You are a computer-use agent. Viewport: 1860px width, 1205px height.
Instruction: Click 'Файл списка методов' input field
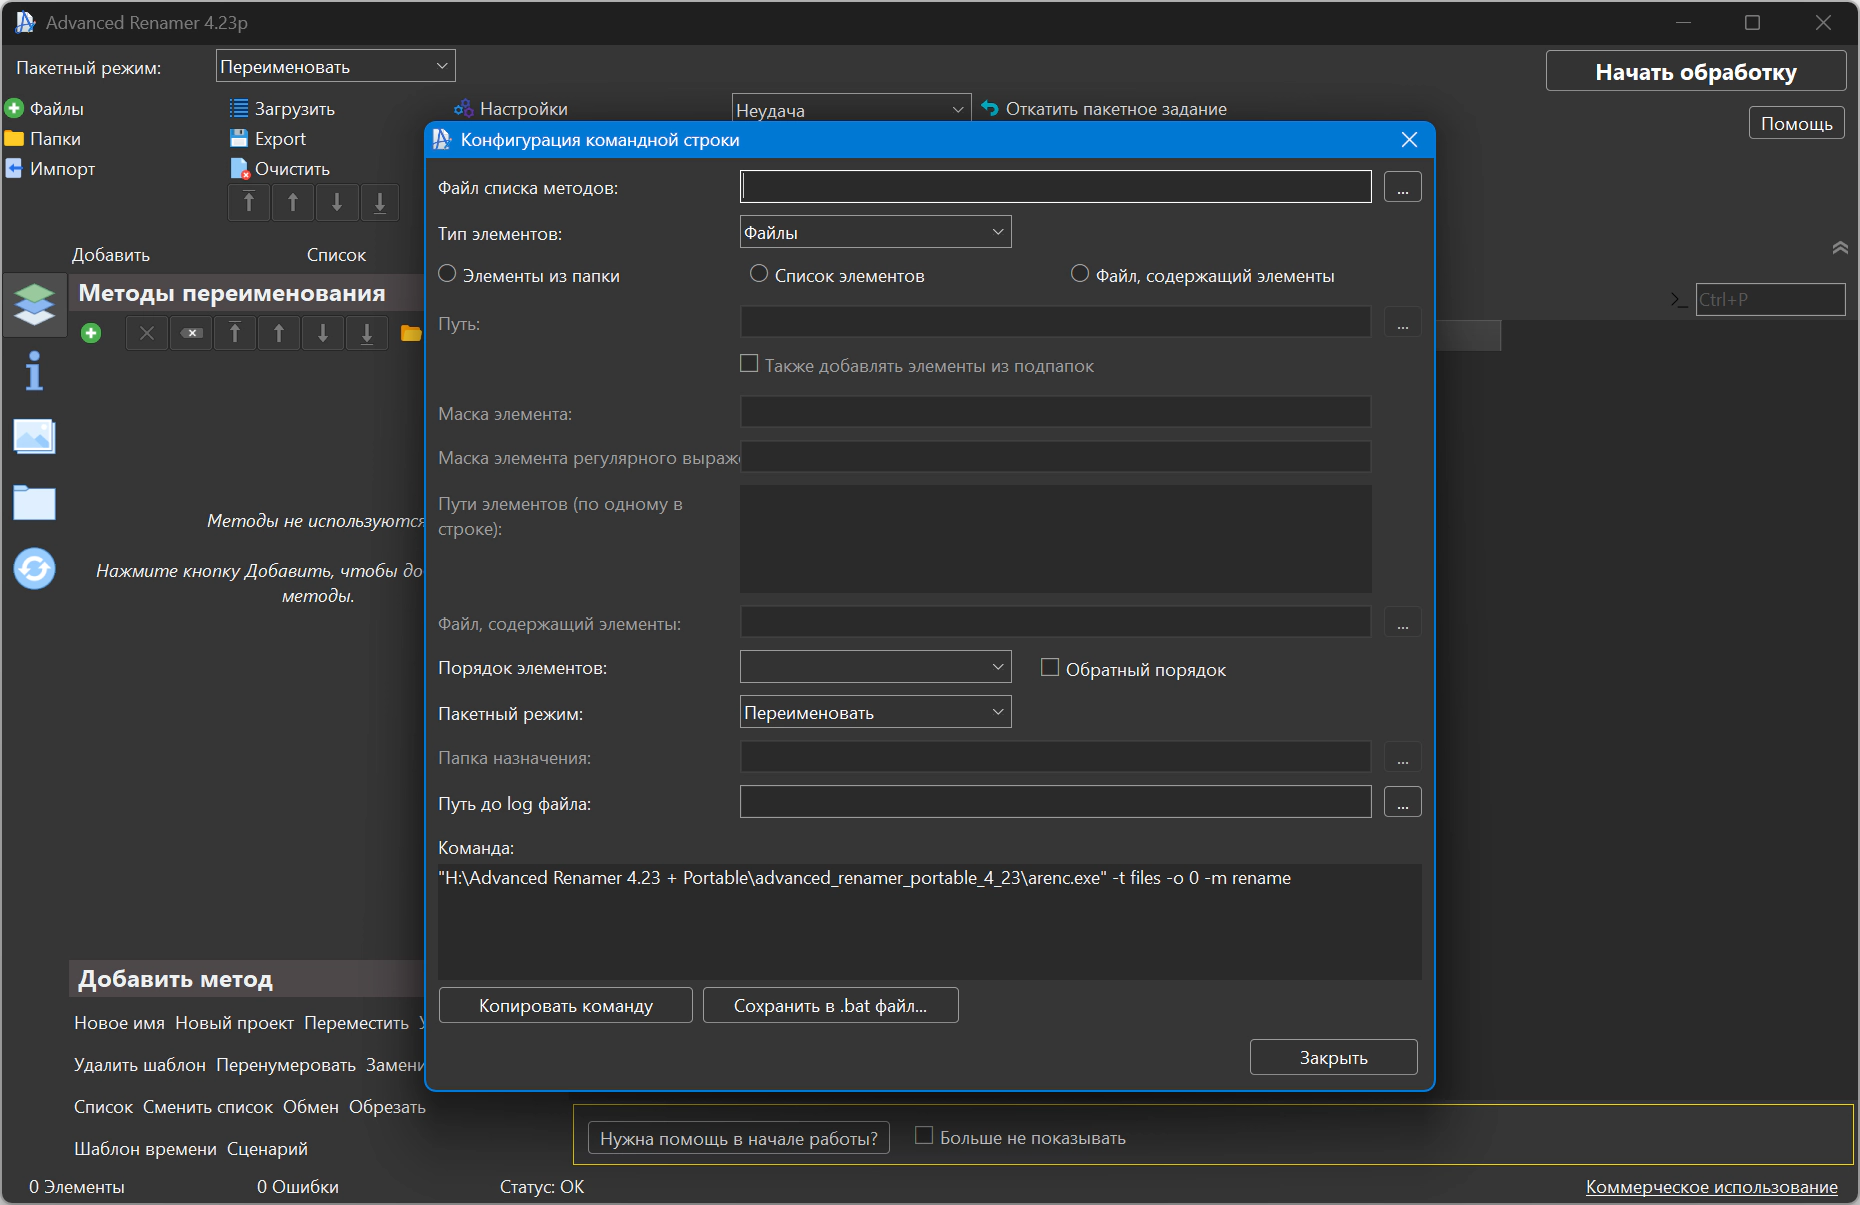click(x=1055, y=187)
